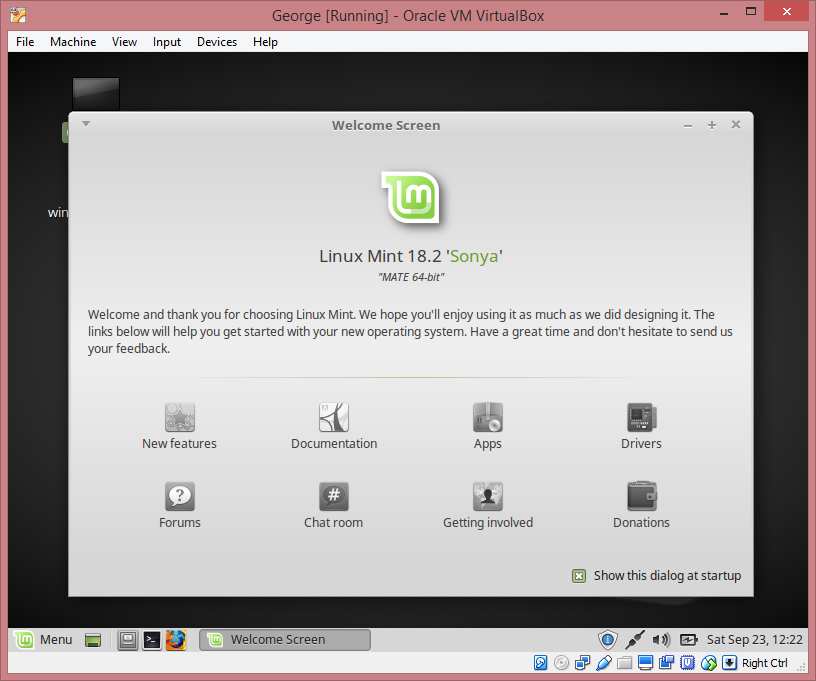Click the panel clock Sat Sep 23, 12:22
Viewport: 816px width, 681px height.
point(755,639)
